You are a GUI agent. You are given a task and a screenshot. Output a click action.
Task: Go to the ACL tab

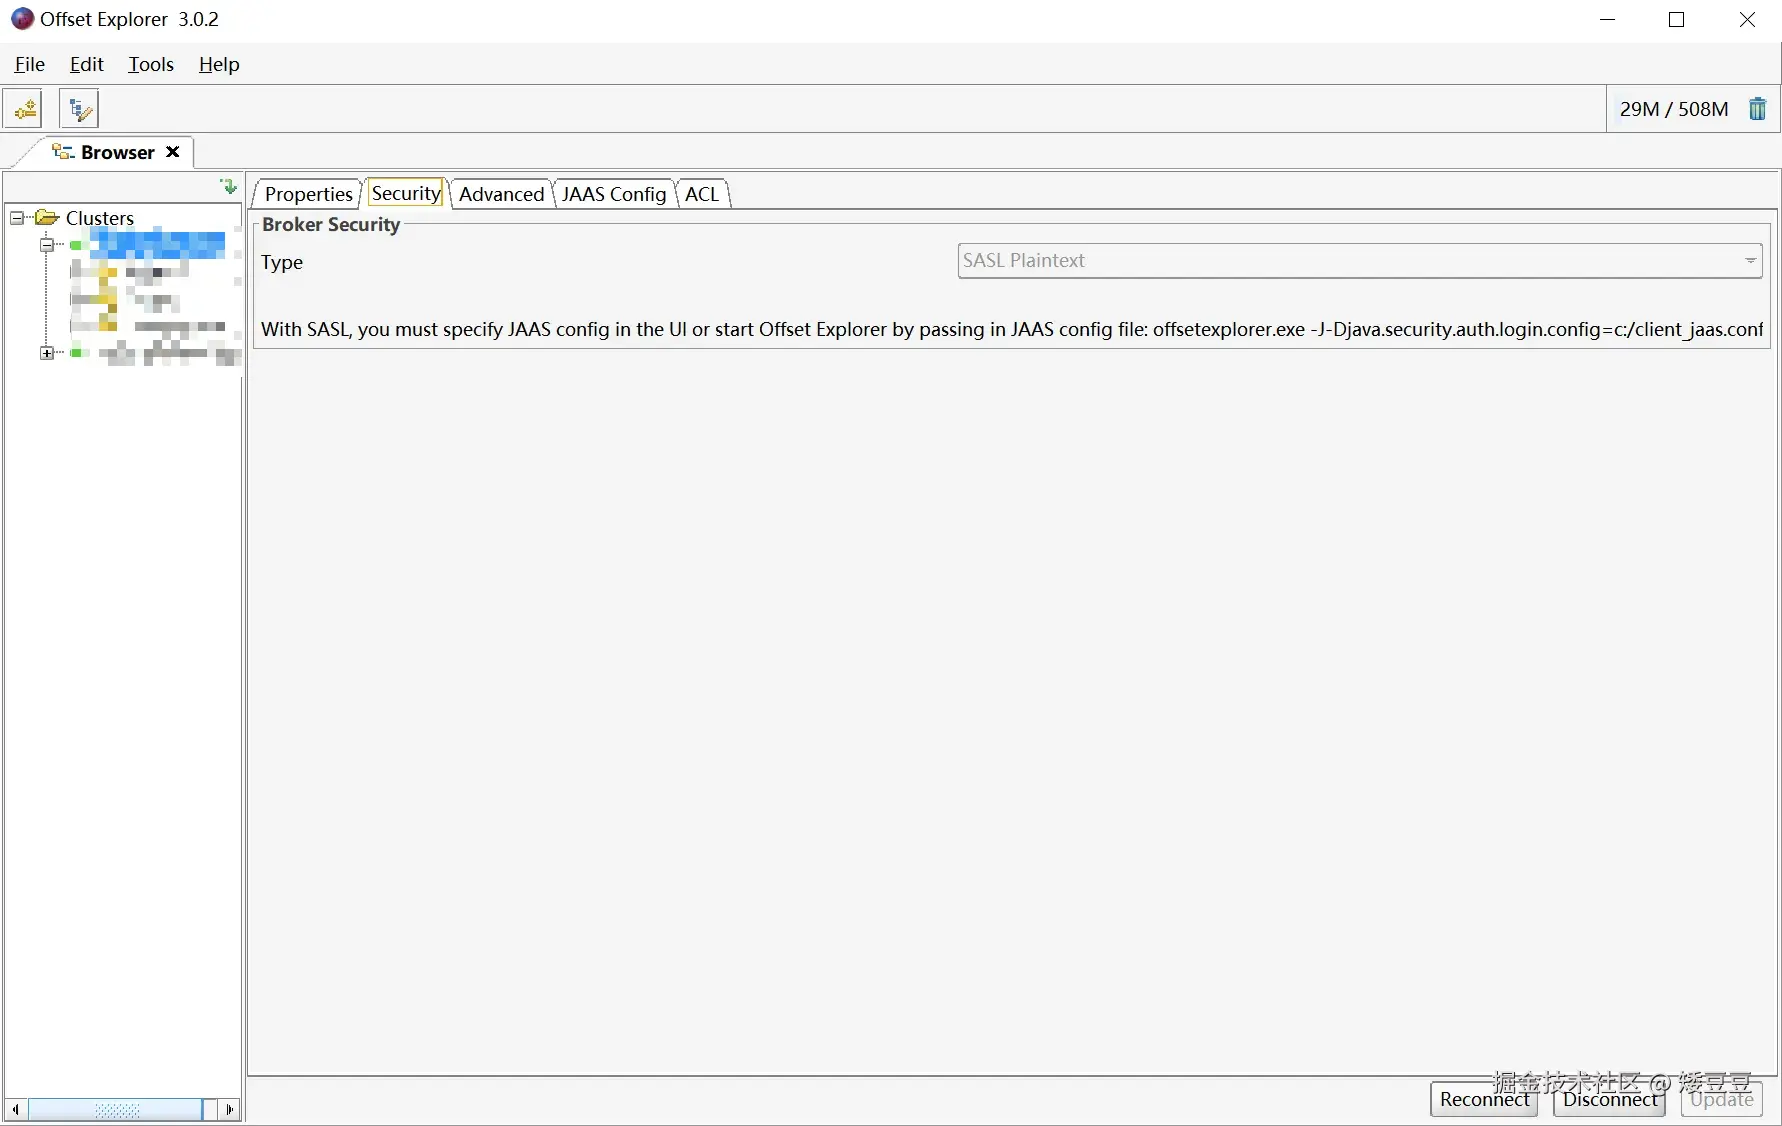702,194
